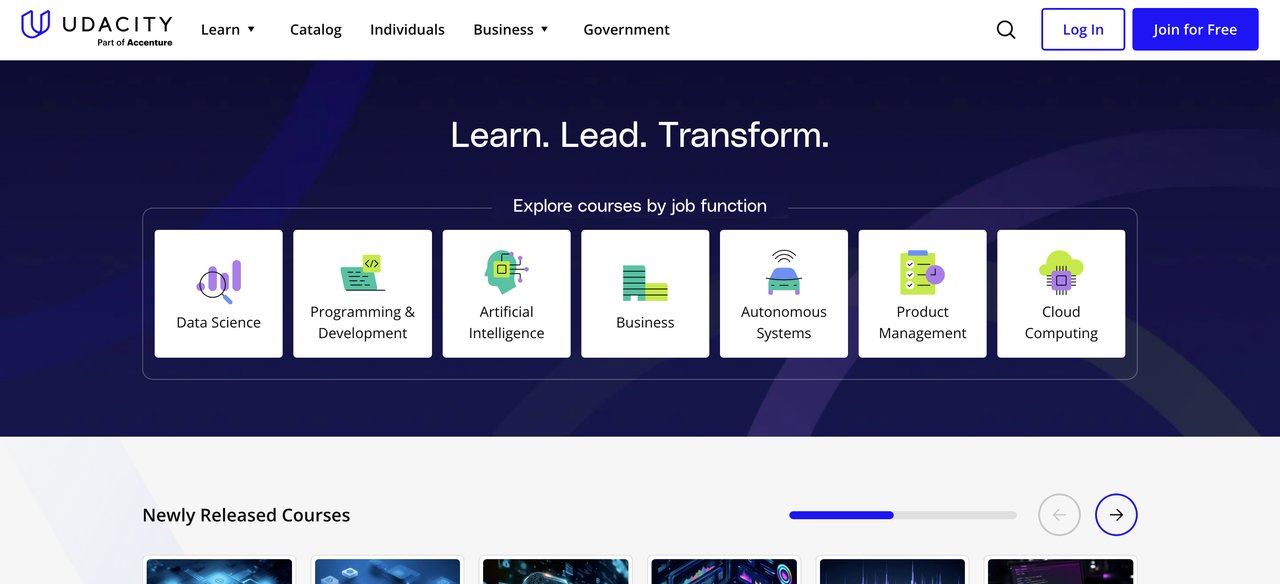Select the Cloud Computing chip icon
The image size is (1280, 584).
coord(1061,272)
